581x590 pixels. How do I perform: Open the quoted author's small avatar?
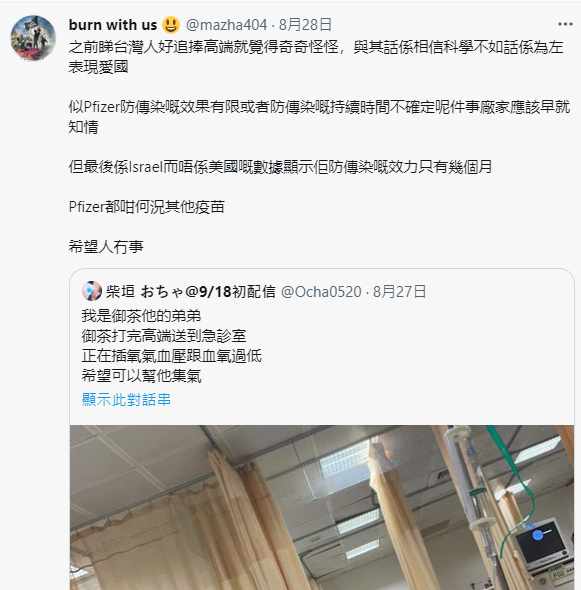coord(92,291)
